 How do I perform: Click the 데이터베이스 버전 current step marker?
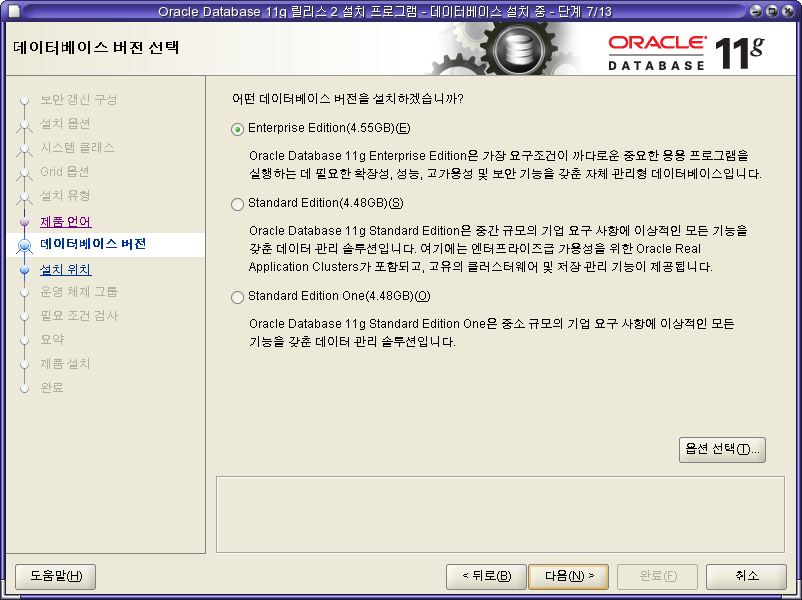coord(25,245)
